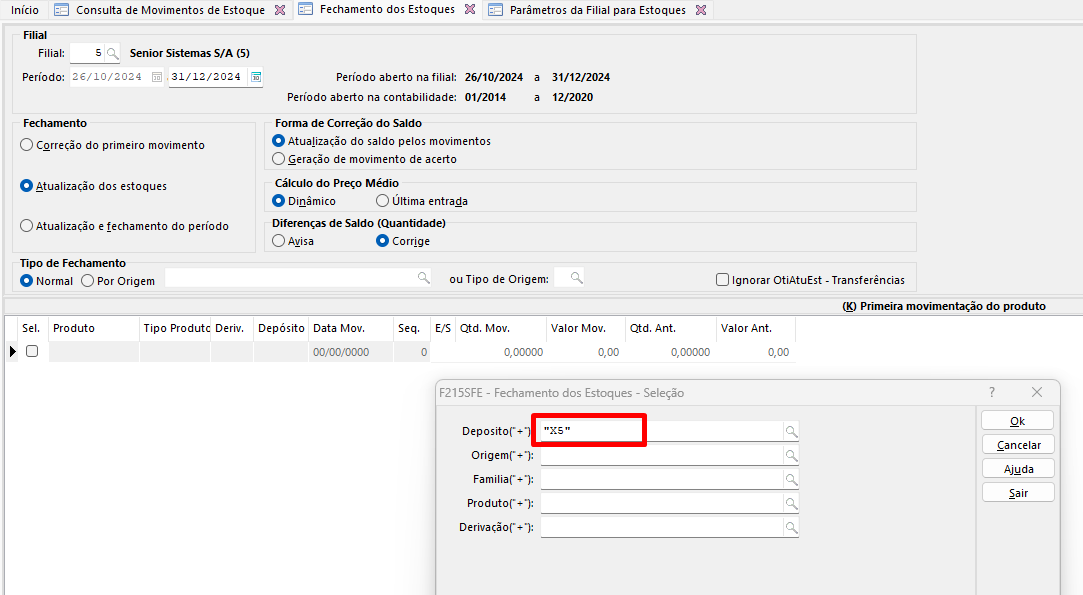
Task: Open Filial lookup magnifier icon
Action: pos(113,53)
